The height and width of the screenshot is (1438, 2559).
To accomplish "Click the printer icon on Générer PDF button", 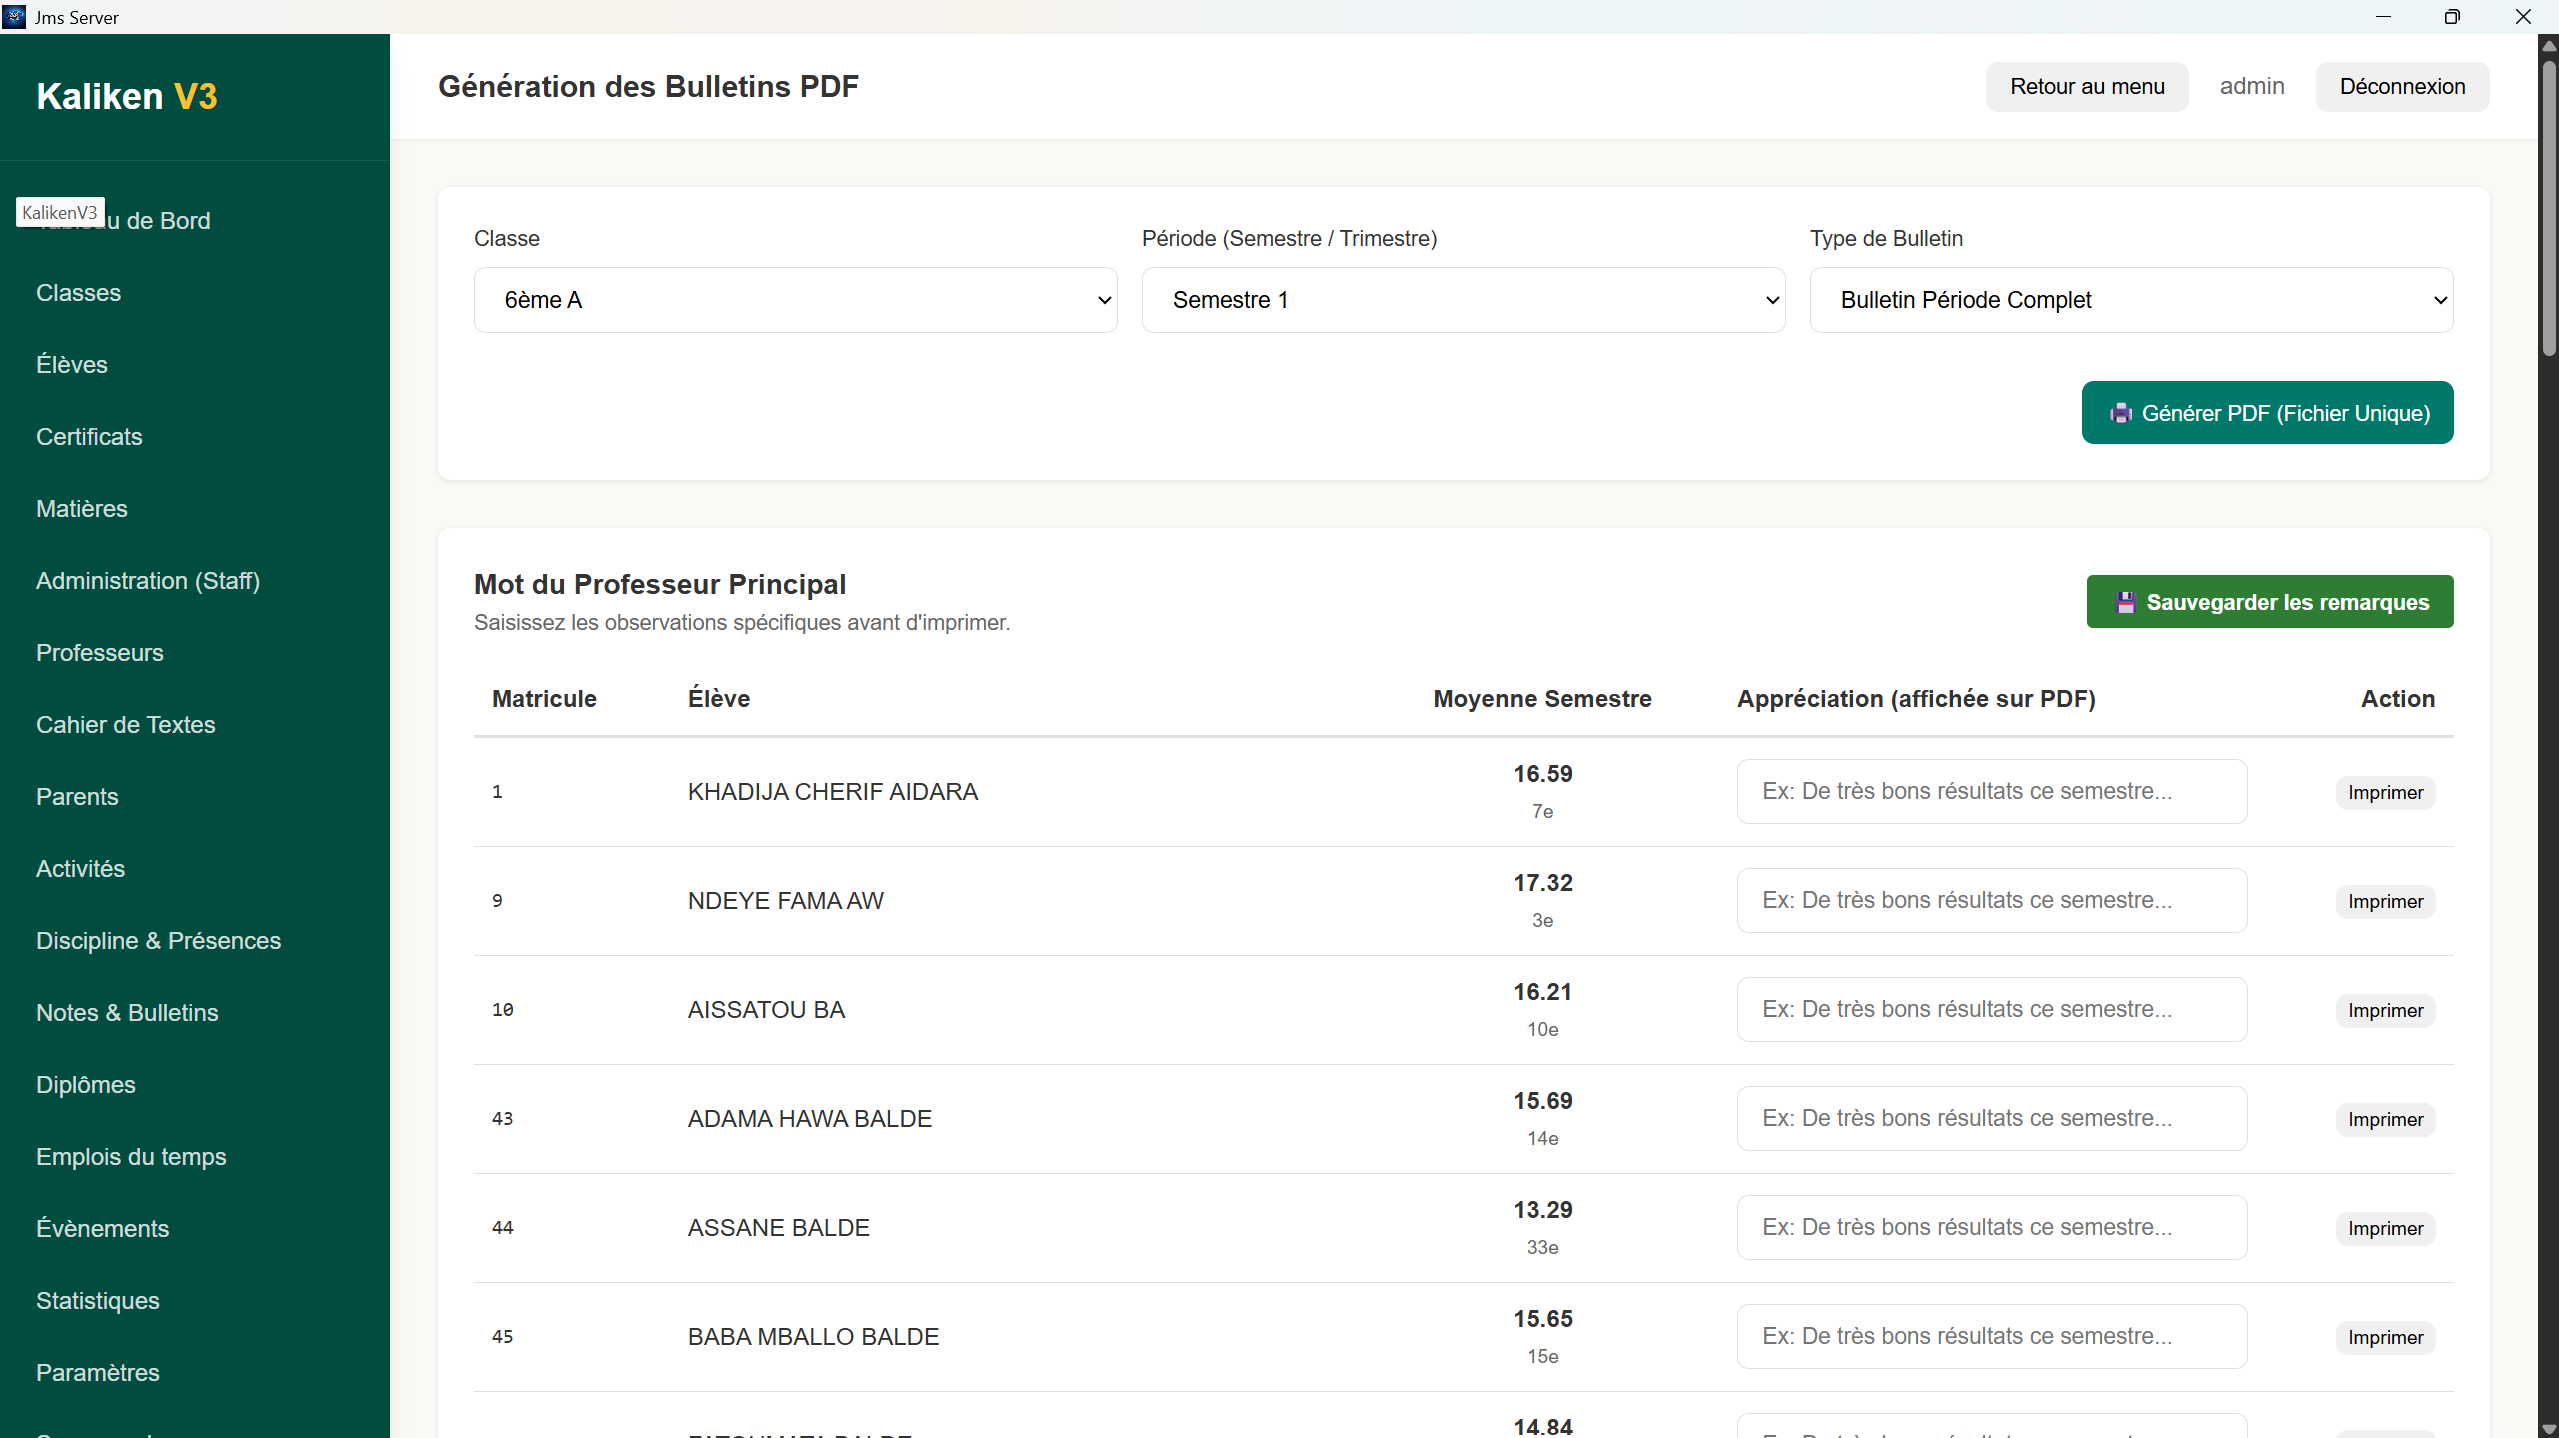I will [x=2120, y=414].
